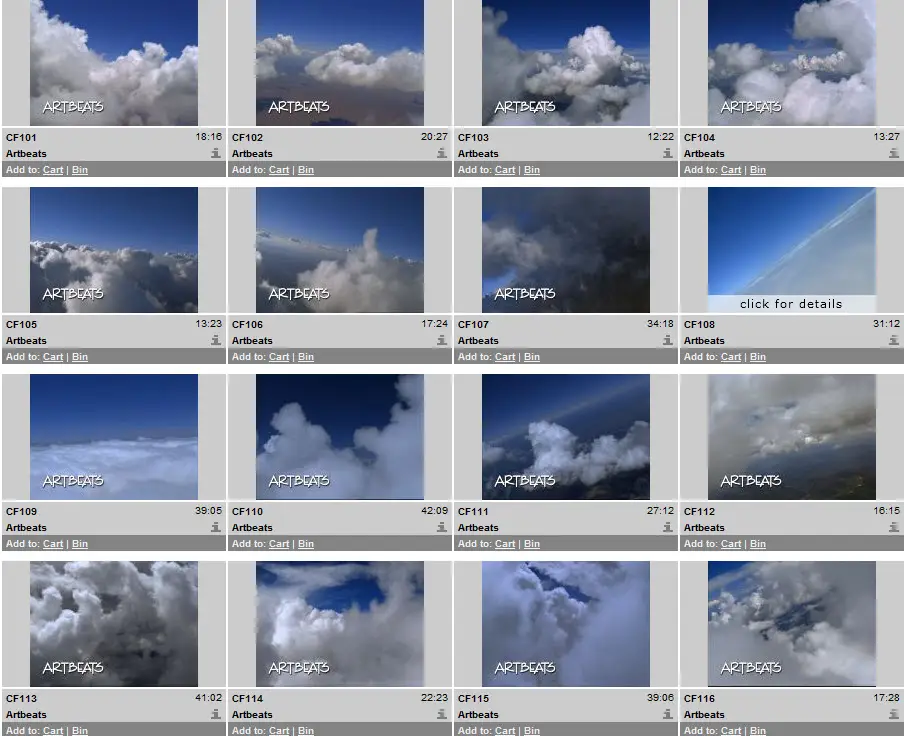The image size is (904, 736).
Task: Add CF105 to Bin
Action: [x=80, y=356]
